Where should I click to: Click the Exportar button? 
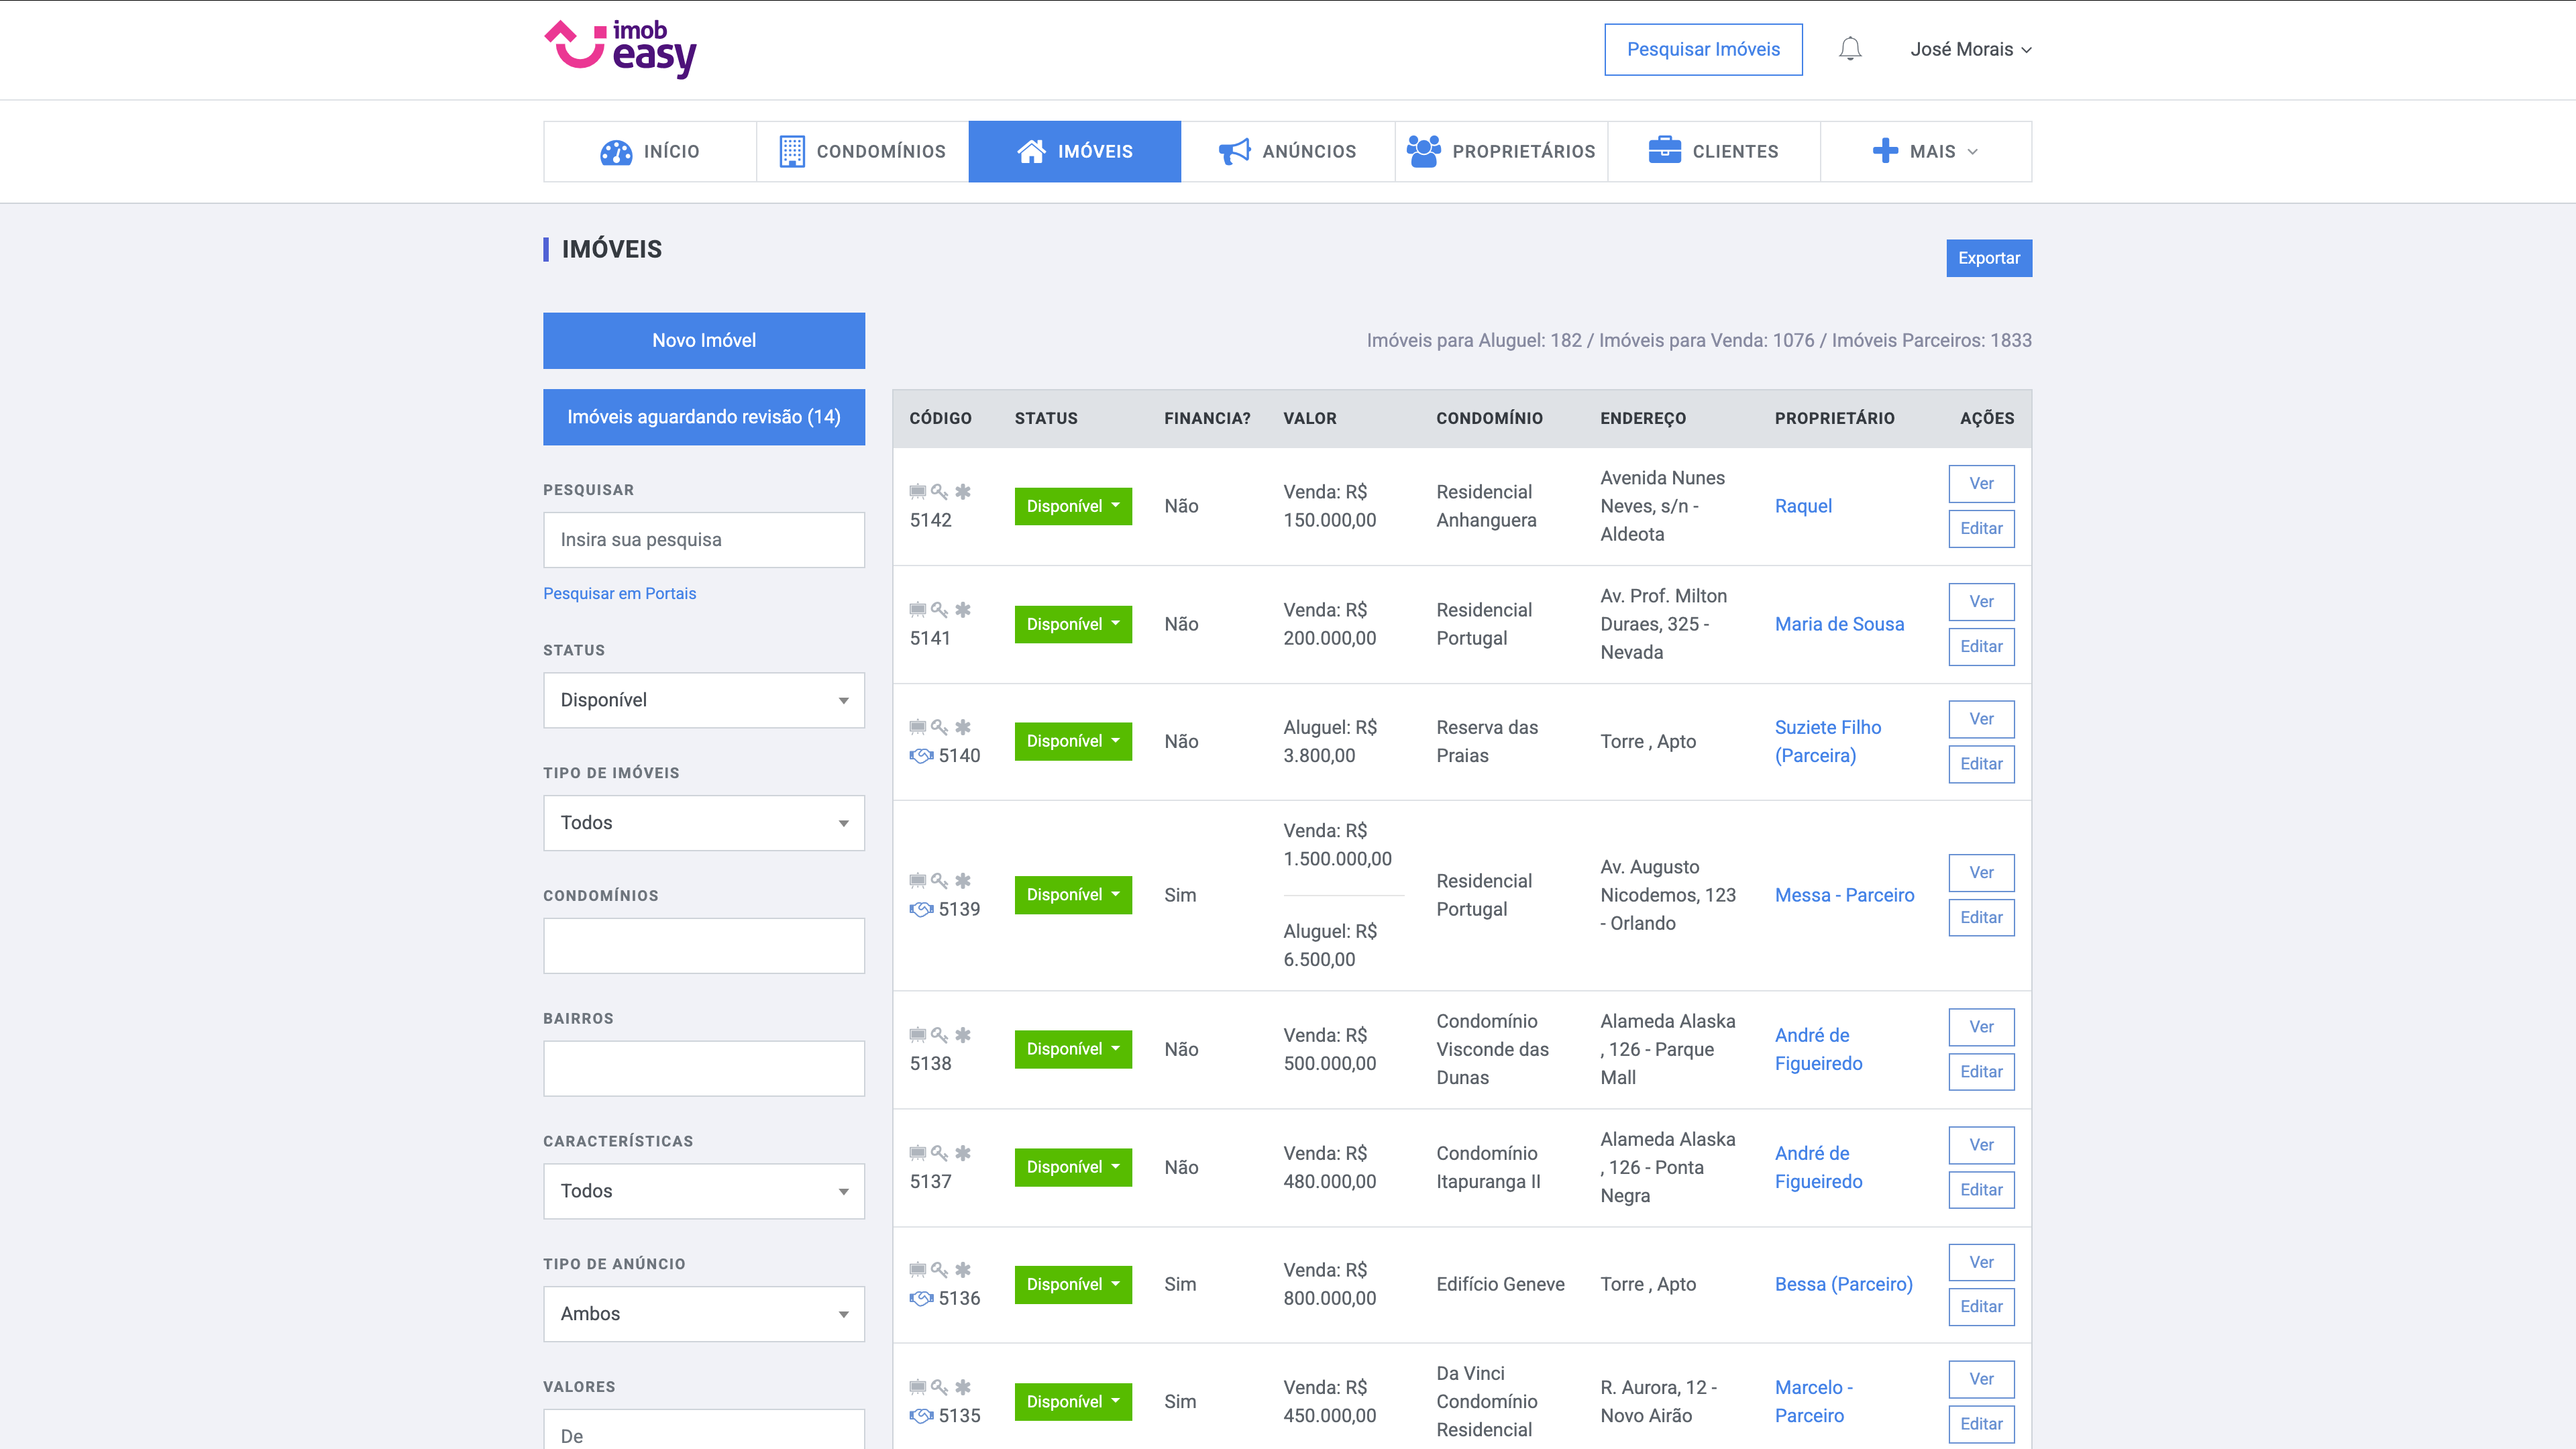coord(1988,258)
